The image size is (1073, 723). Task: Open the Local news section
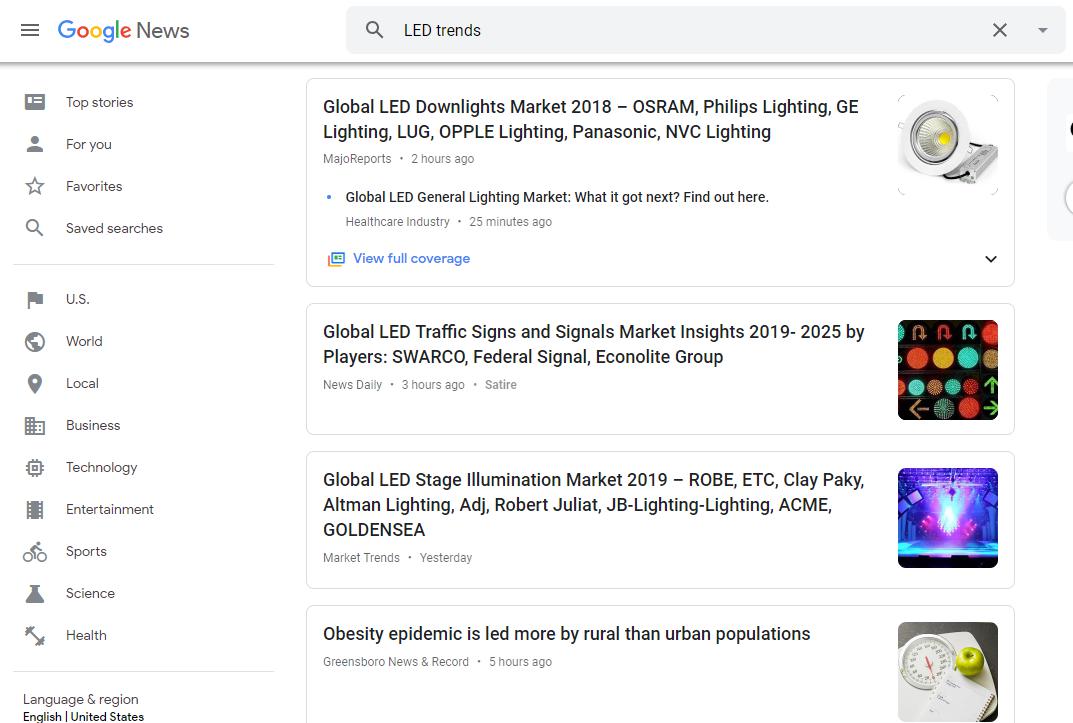(82, 384)
